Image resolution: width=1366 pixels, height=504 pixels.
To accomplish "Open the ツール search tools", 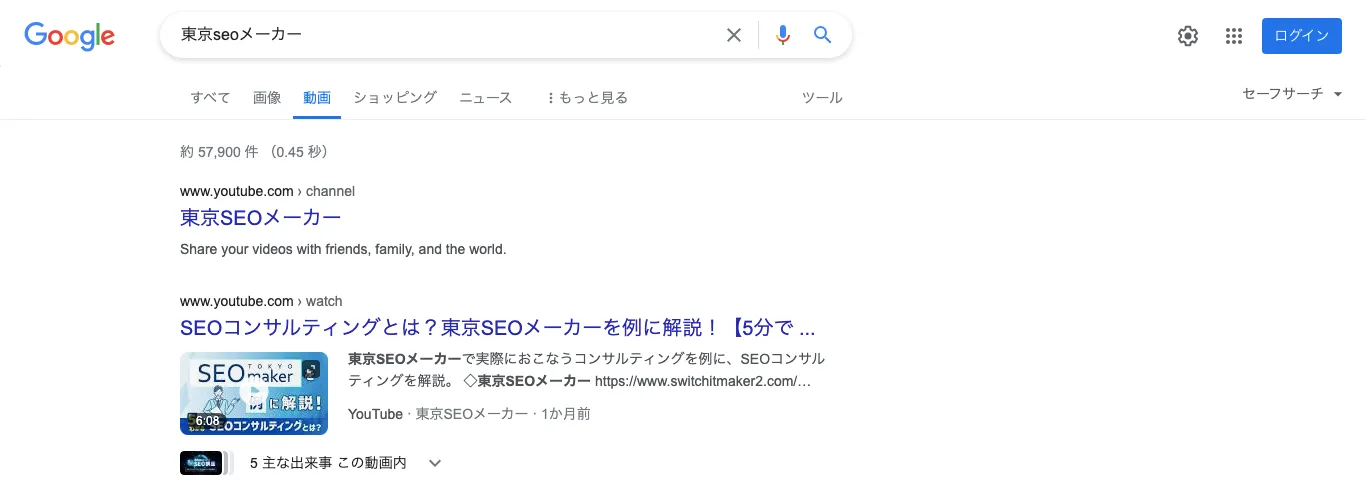I will point(822,97).
